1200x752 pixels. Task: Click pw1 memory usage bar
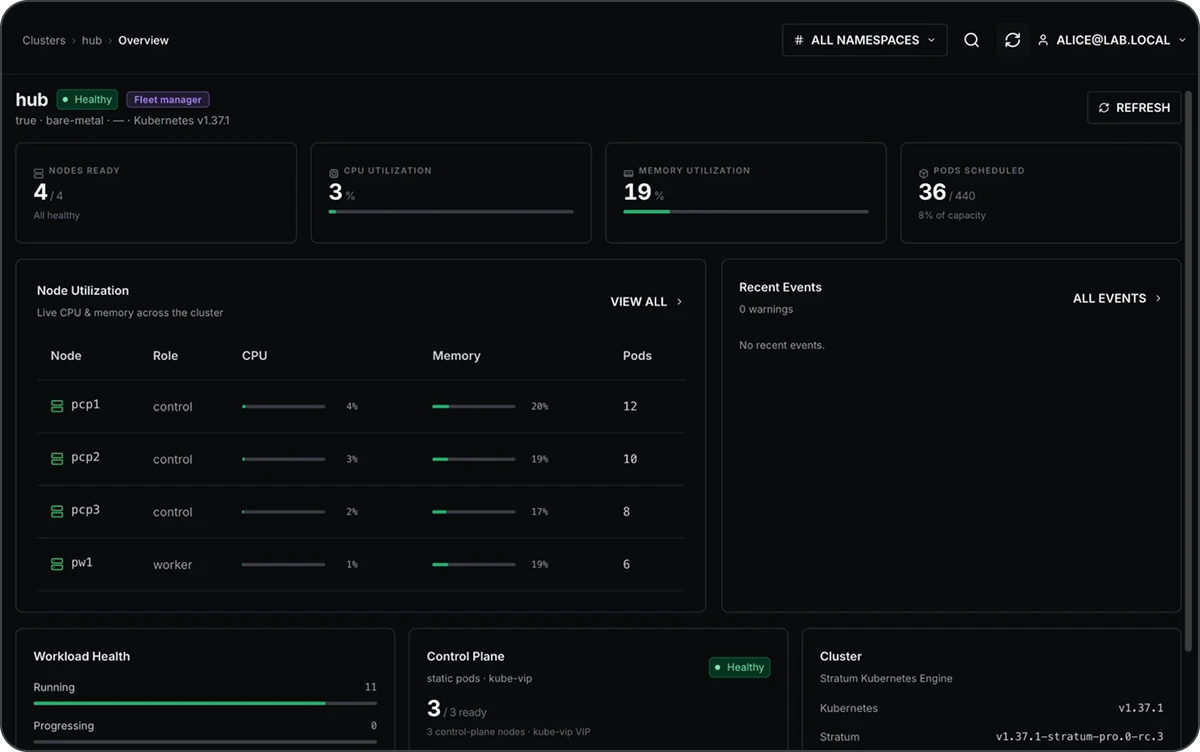point(474,564)
